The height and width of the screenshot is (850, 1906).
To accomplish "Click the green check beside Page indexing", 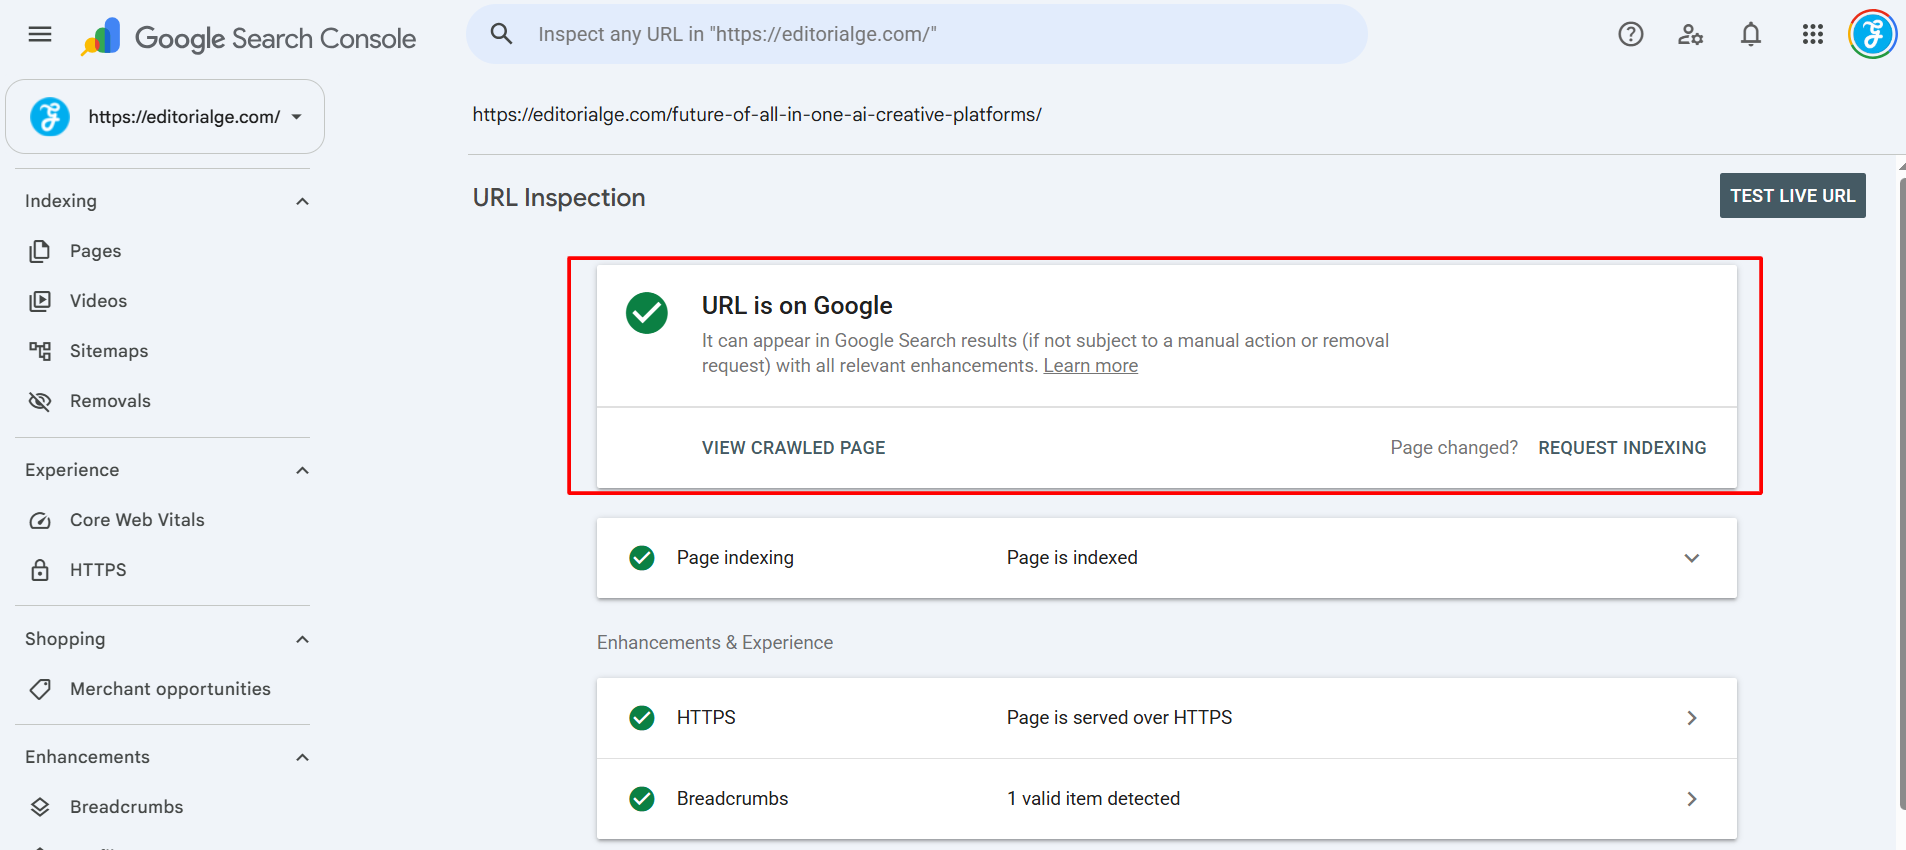I will [x=642, y=558].
